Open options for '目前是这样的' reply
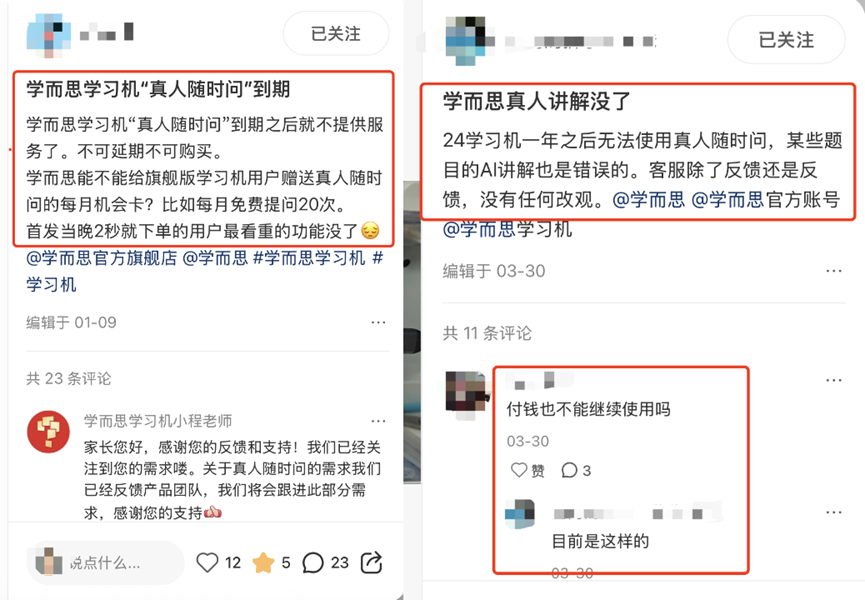This screenshot has width=865, height=600. point(834,512)
